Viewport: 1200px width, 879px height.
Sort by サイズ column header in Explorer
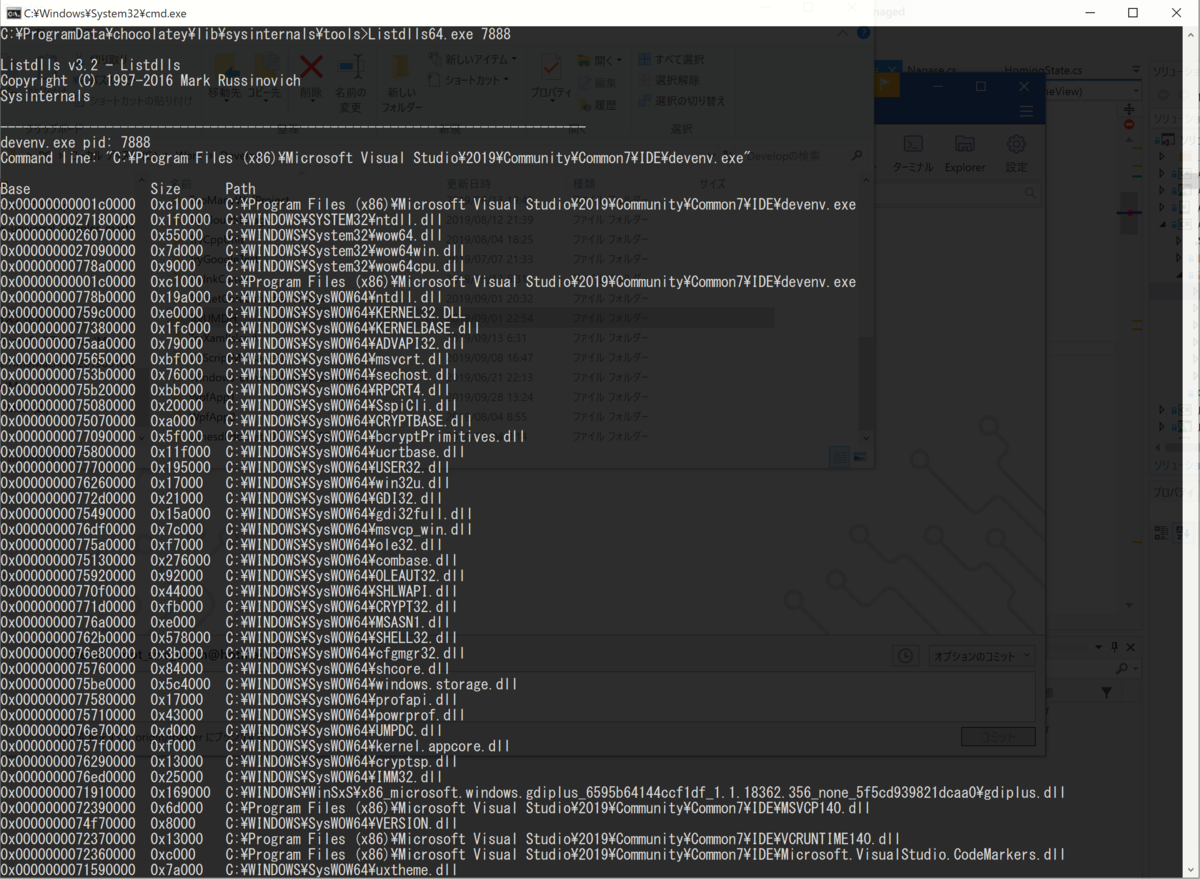(x=713, y=184)
